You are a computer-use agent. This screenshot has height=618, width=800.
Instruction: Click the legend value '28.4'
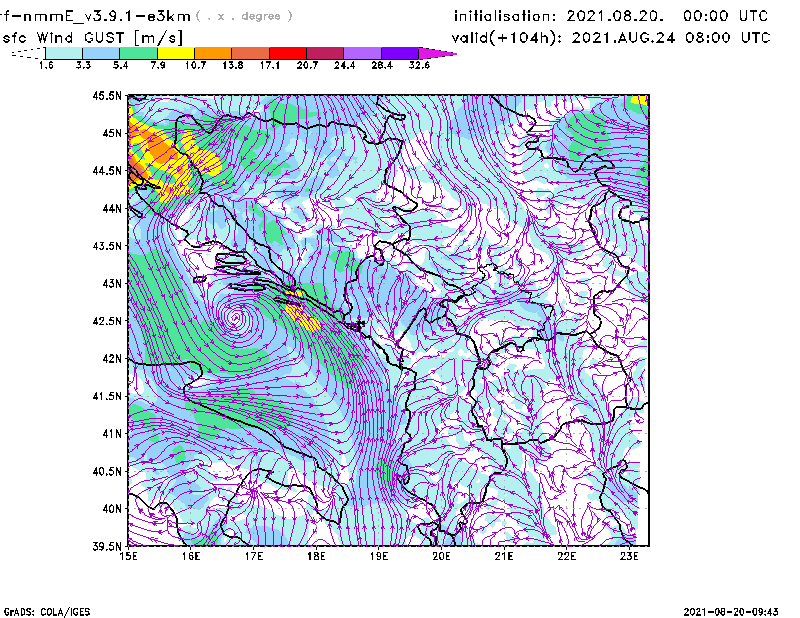[382, 65]
